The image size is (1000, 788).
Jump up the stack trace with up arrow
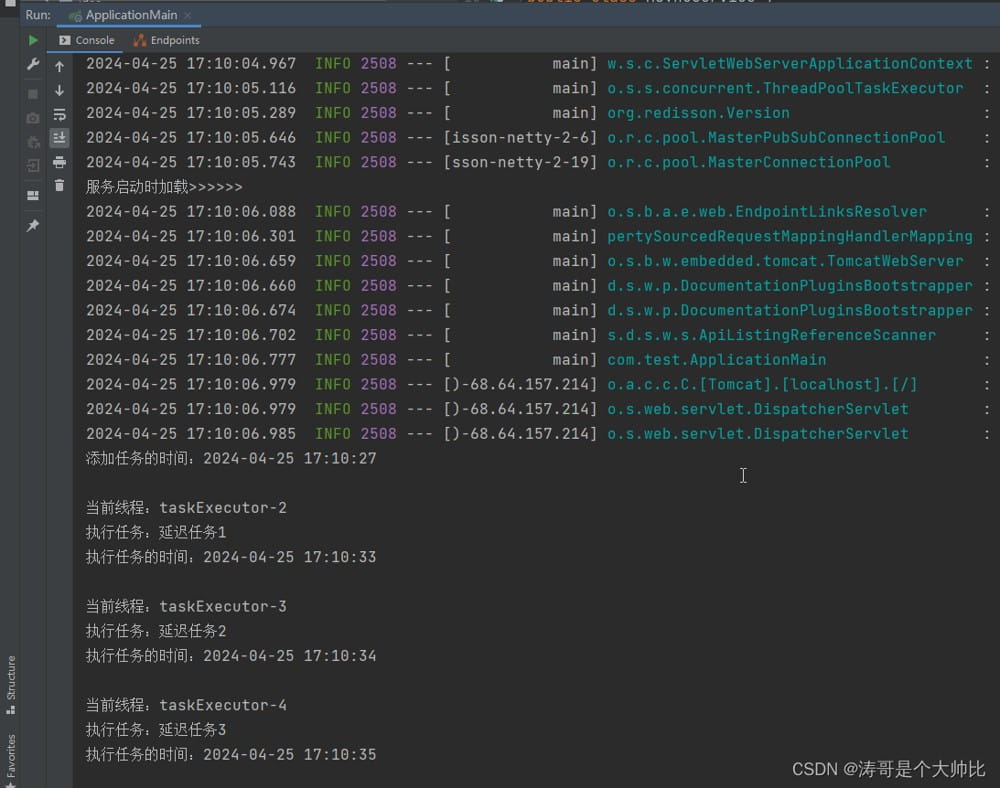pyautogui.click(x=59, y=66)
